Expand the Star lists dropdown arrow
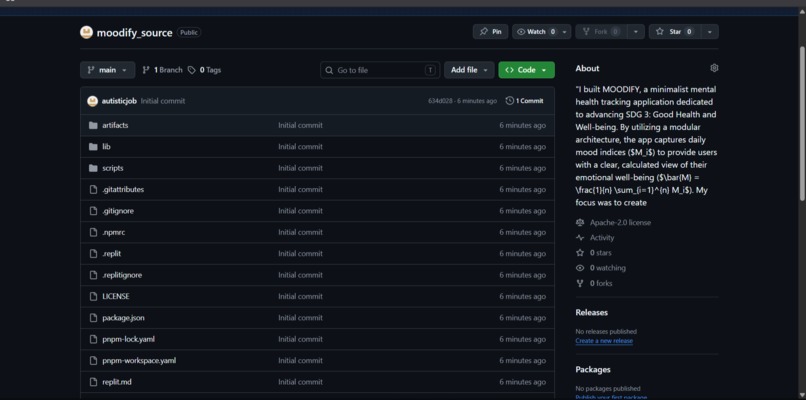The image size is (806, 400). (709, 32)
